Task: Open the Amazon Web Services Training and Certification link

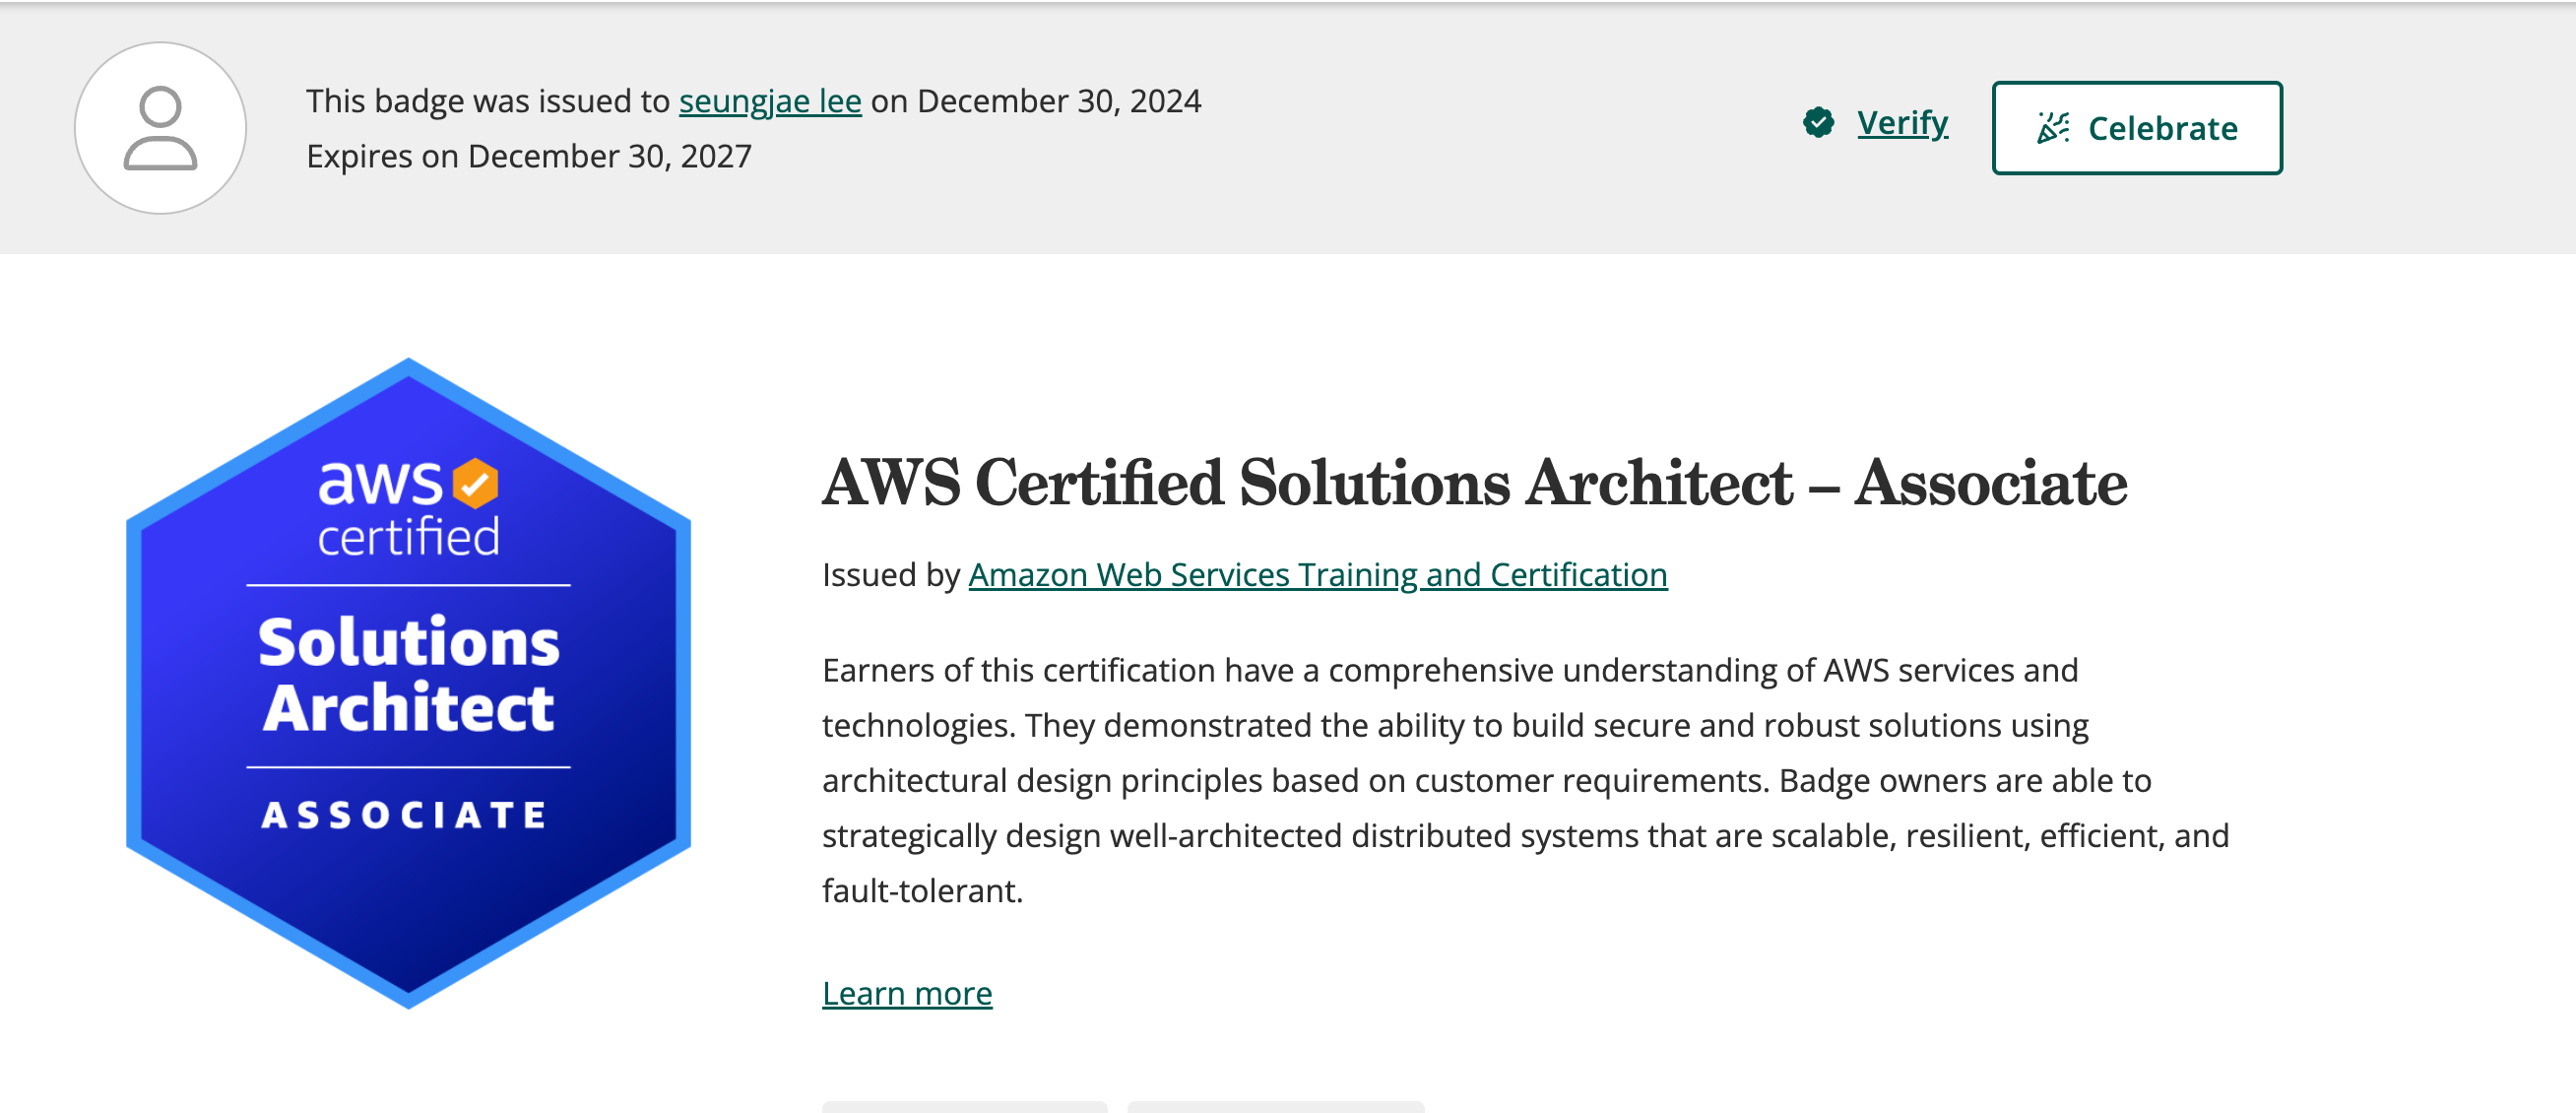Action: (1317, 575)
